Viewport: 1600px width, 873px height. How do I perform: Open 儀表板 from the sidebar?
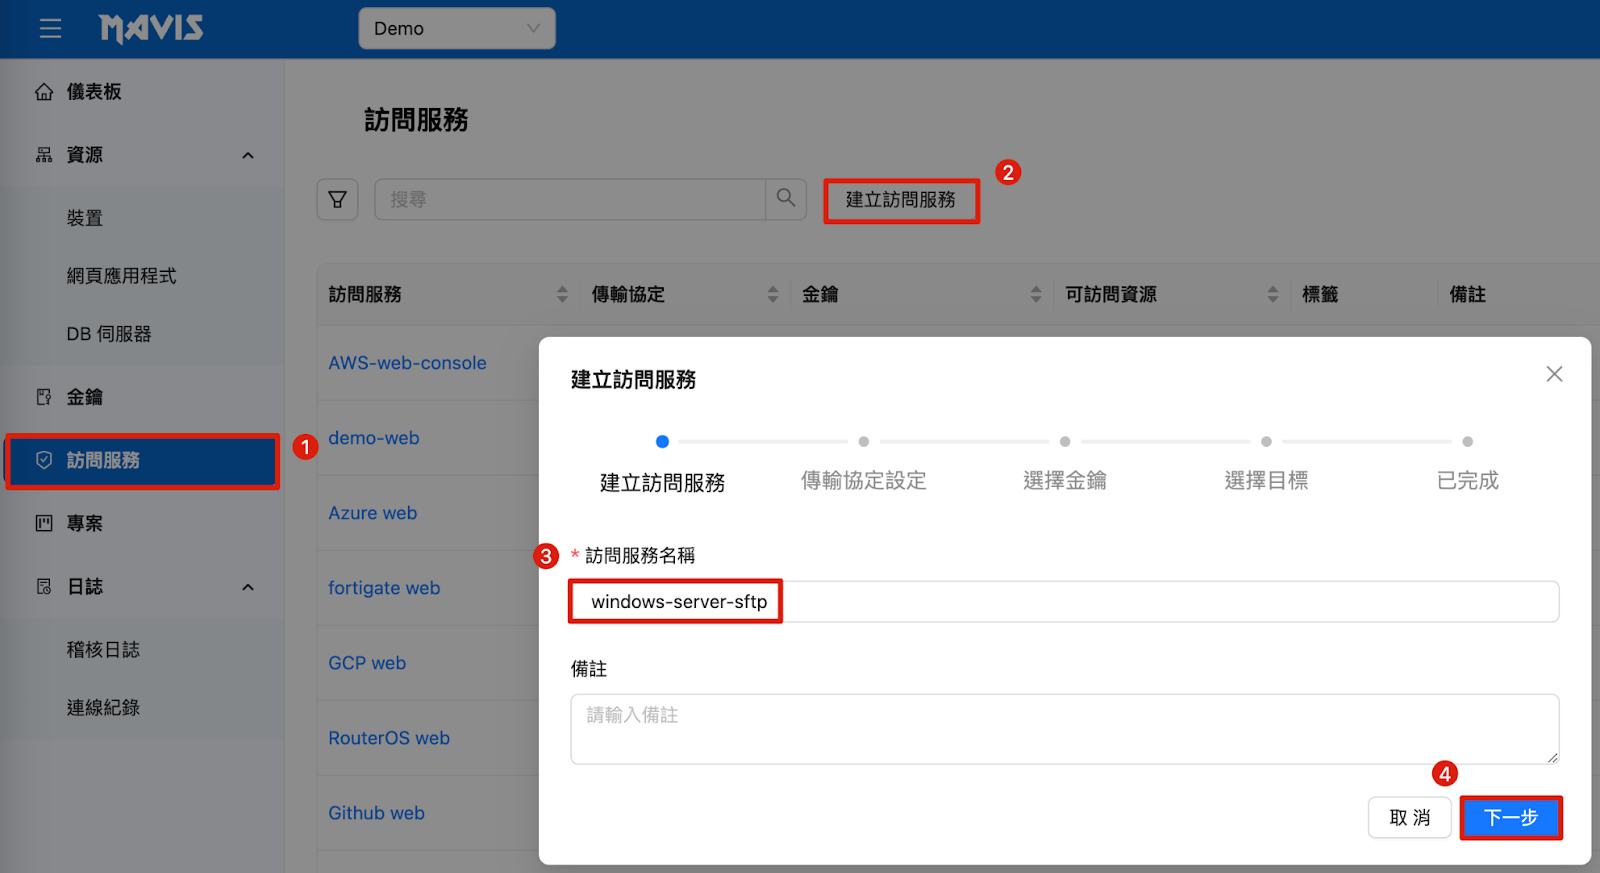click(x=93, y=92)
